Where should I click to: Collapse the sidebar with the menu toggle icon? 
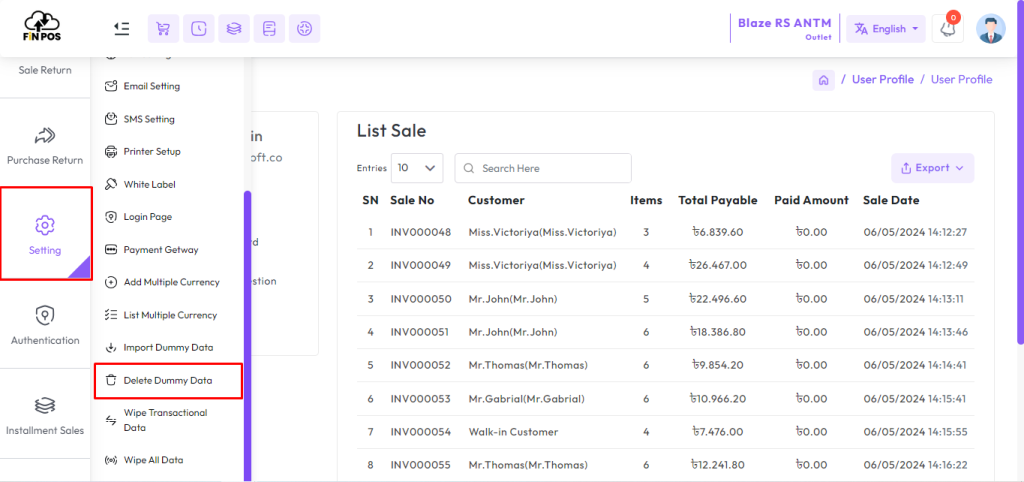[x=122, y=29]
